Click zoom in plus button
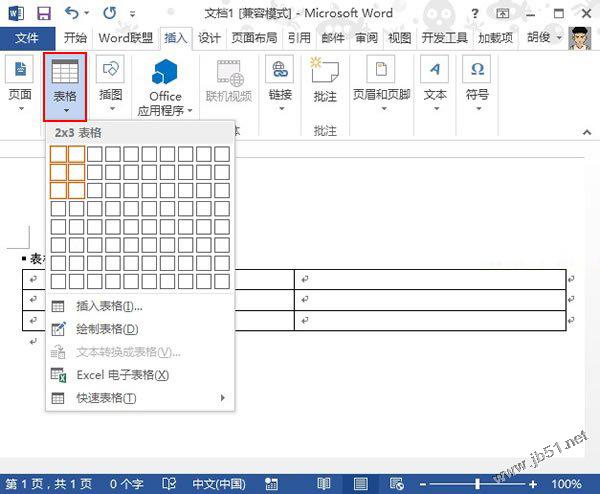The image size is (600, 494). (x=533, y=484)
